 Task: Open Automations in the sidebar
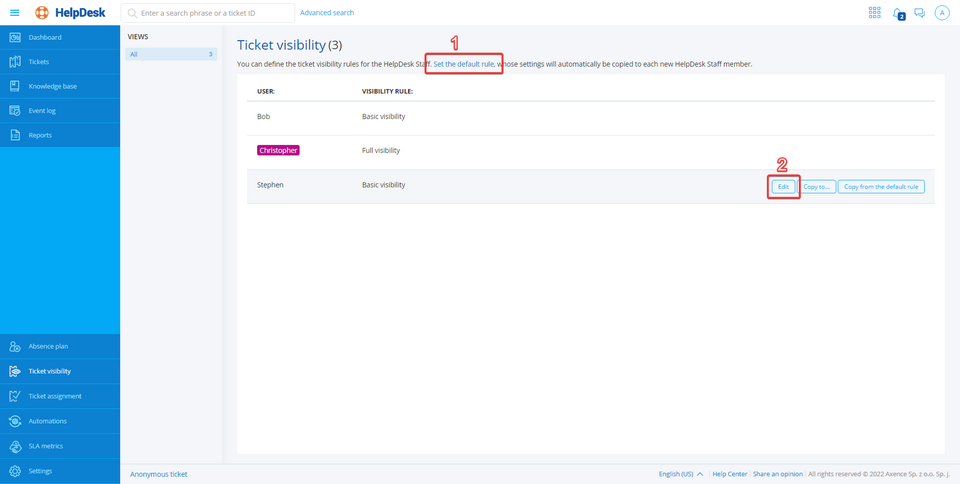(48, 421)
